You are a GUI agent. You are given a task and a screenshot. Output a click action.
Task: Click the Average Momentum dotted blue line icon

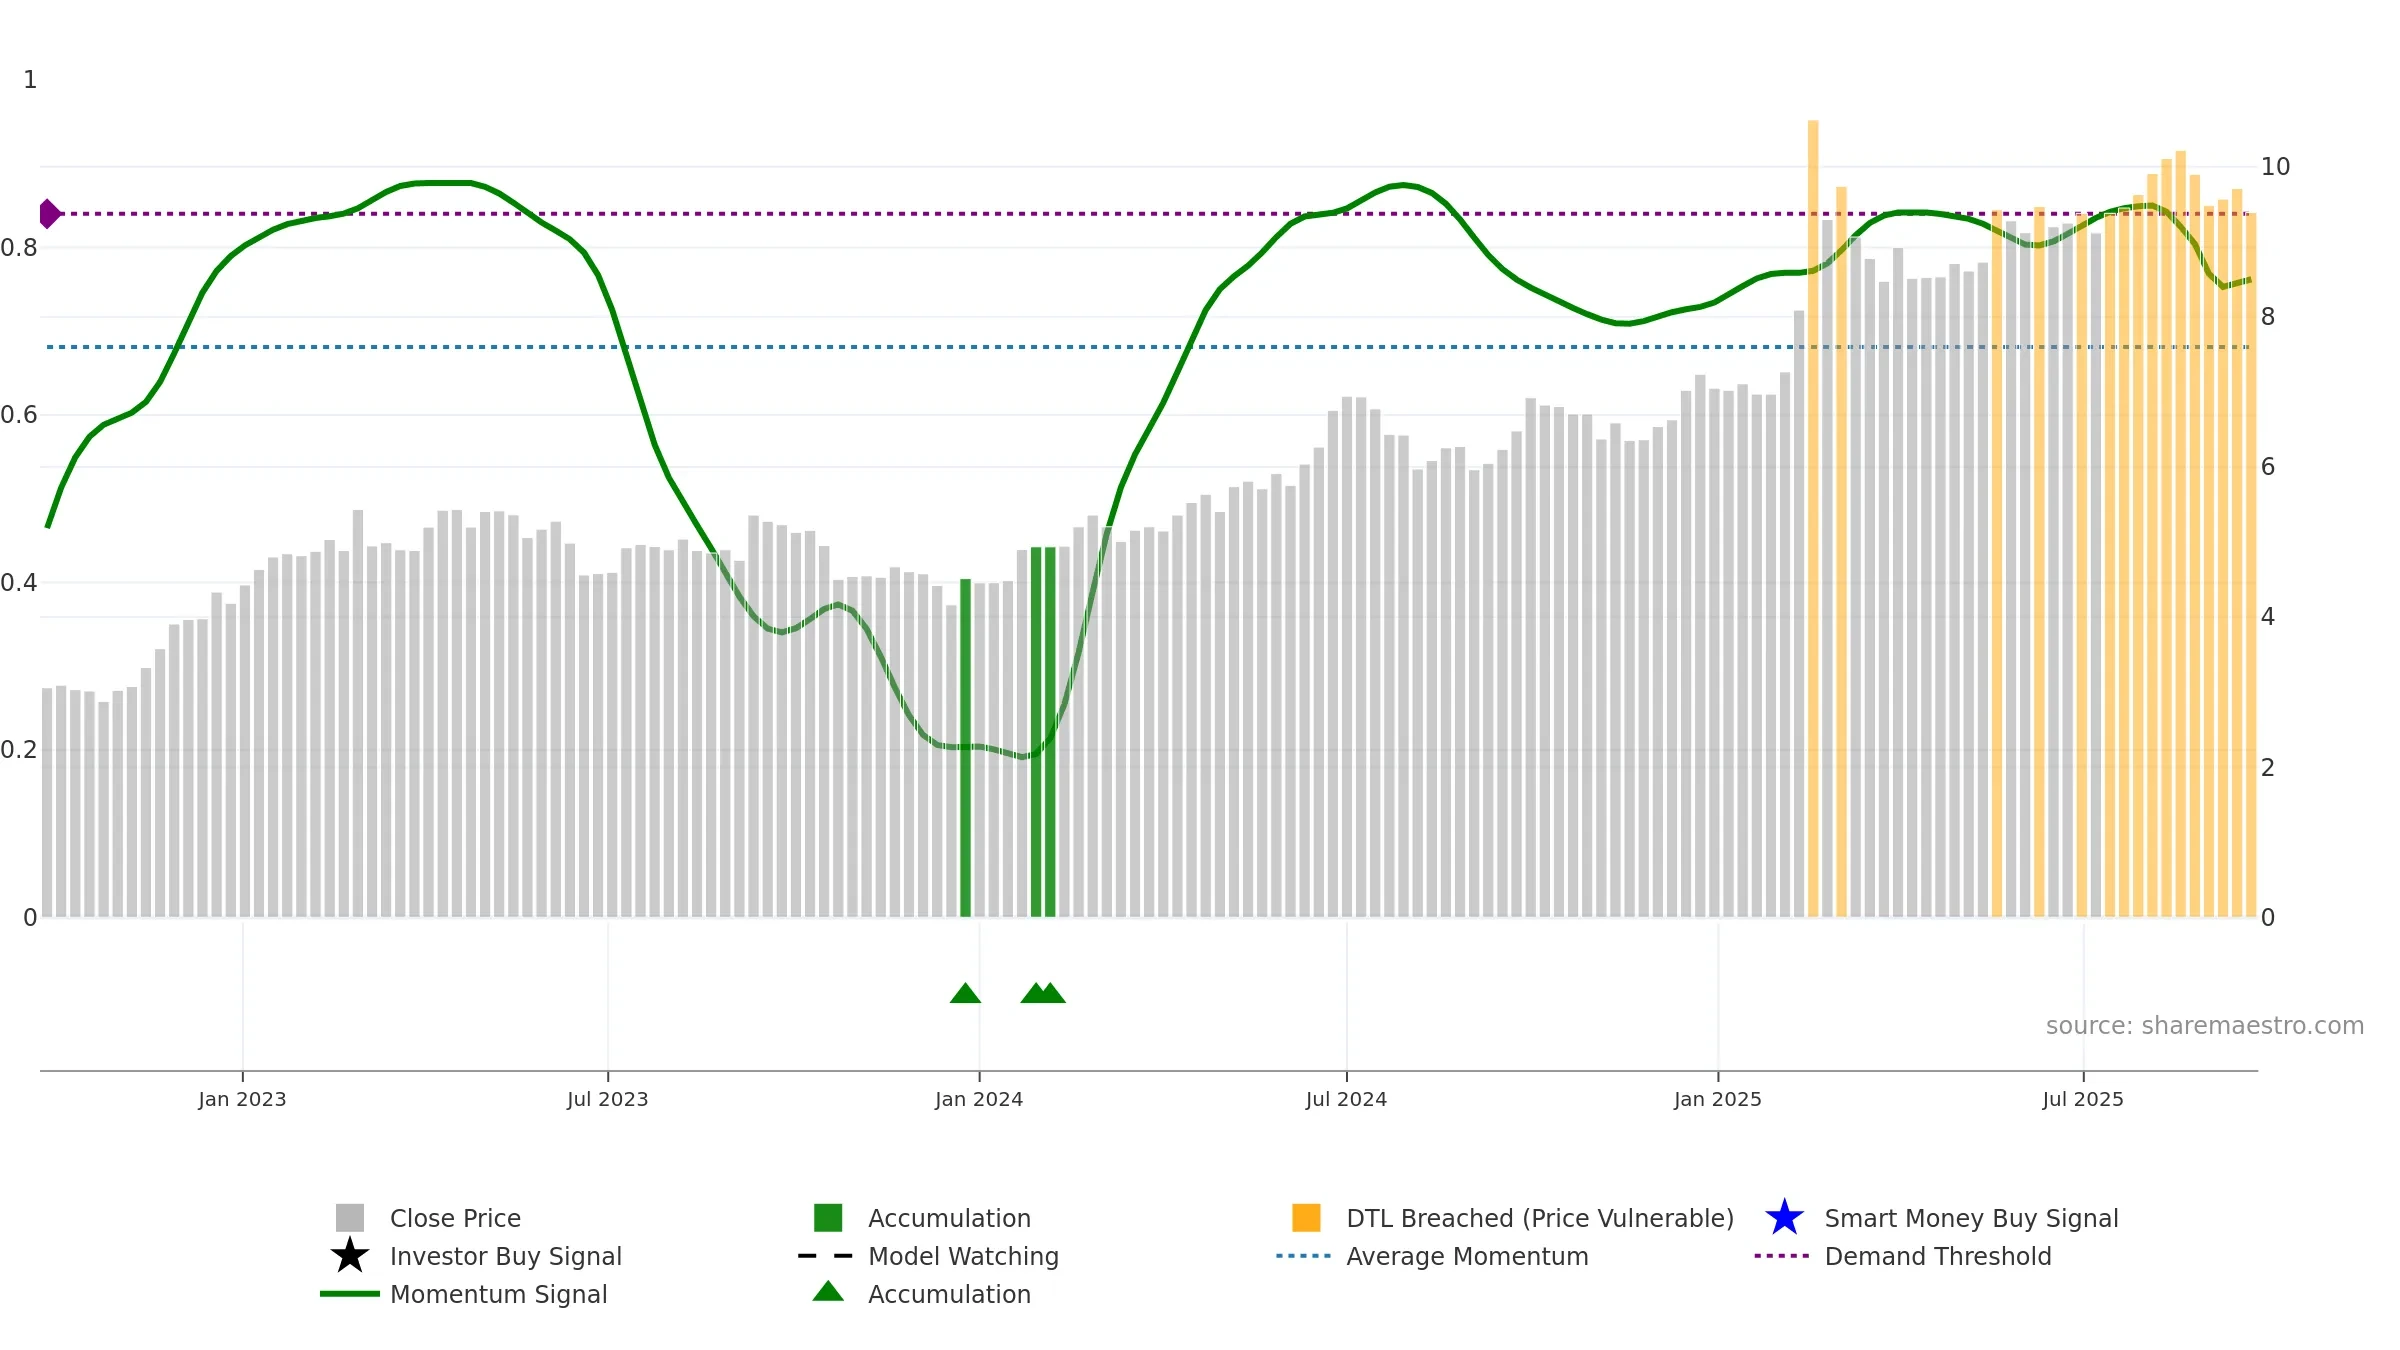1304,1256
